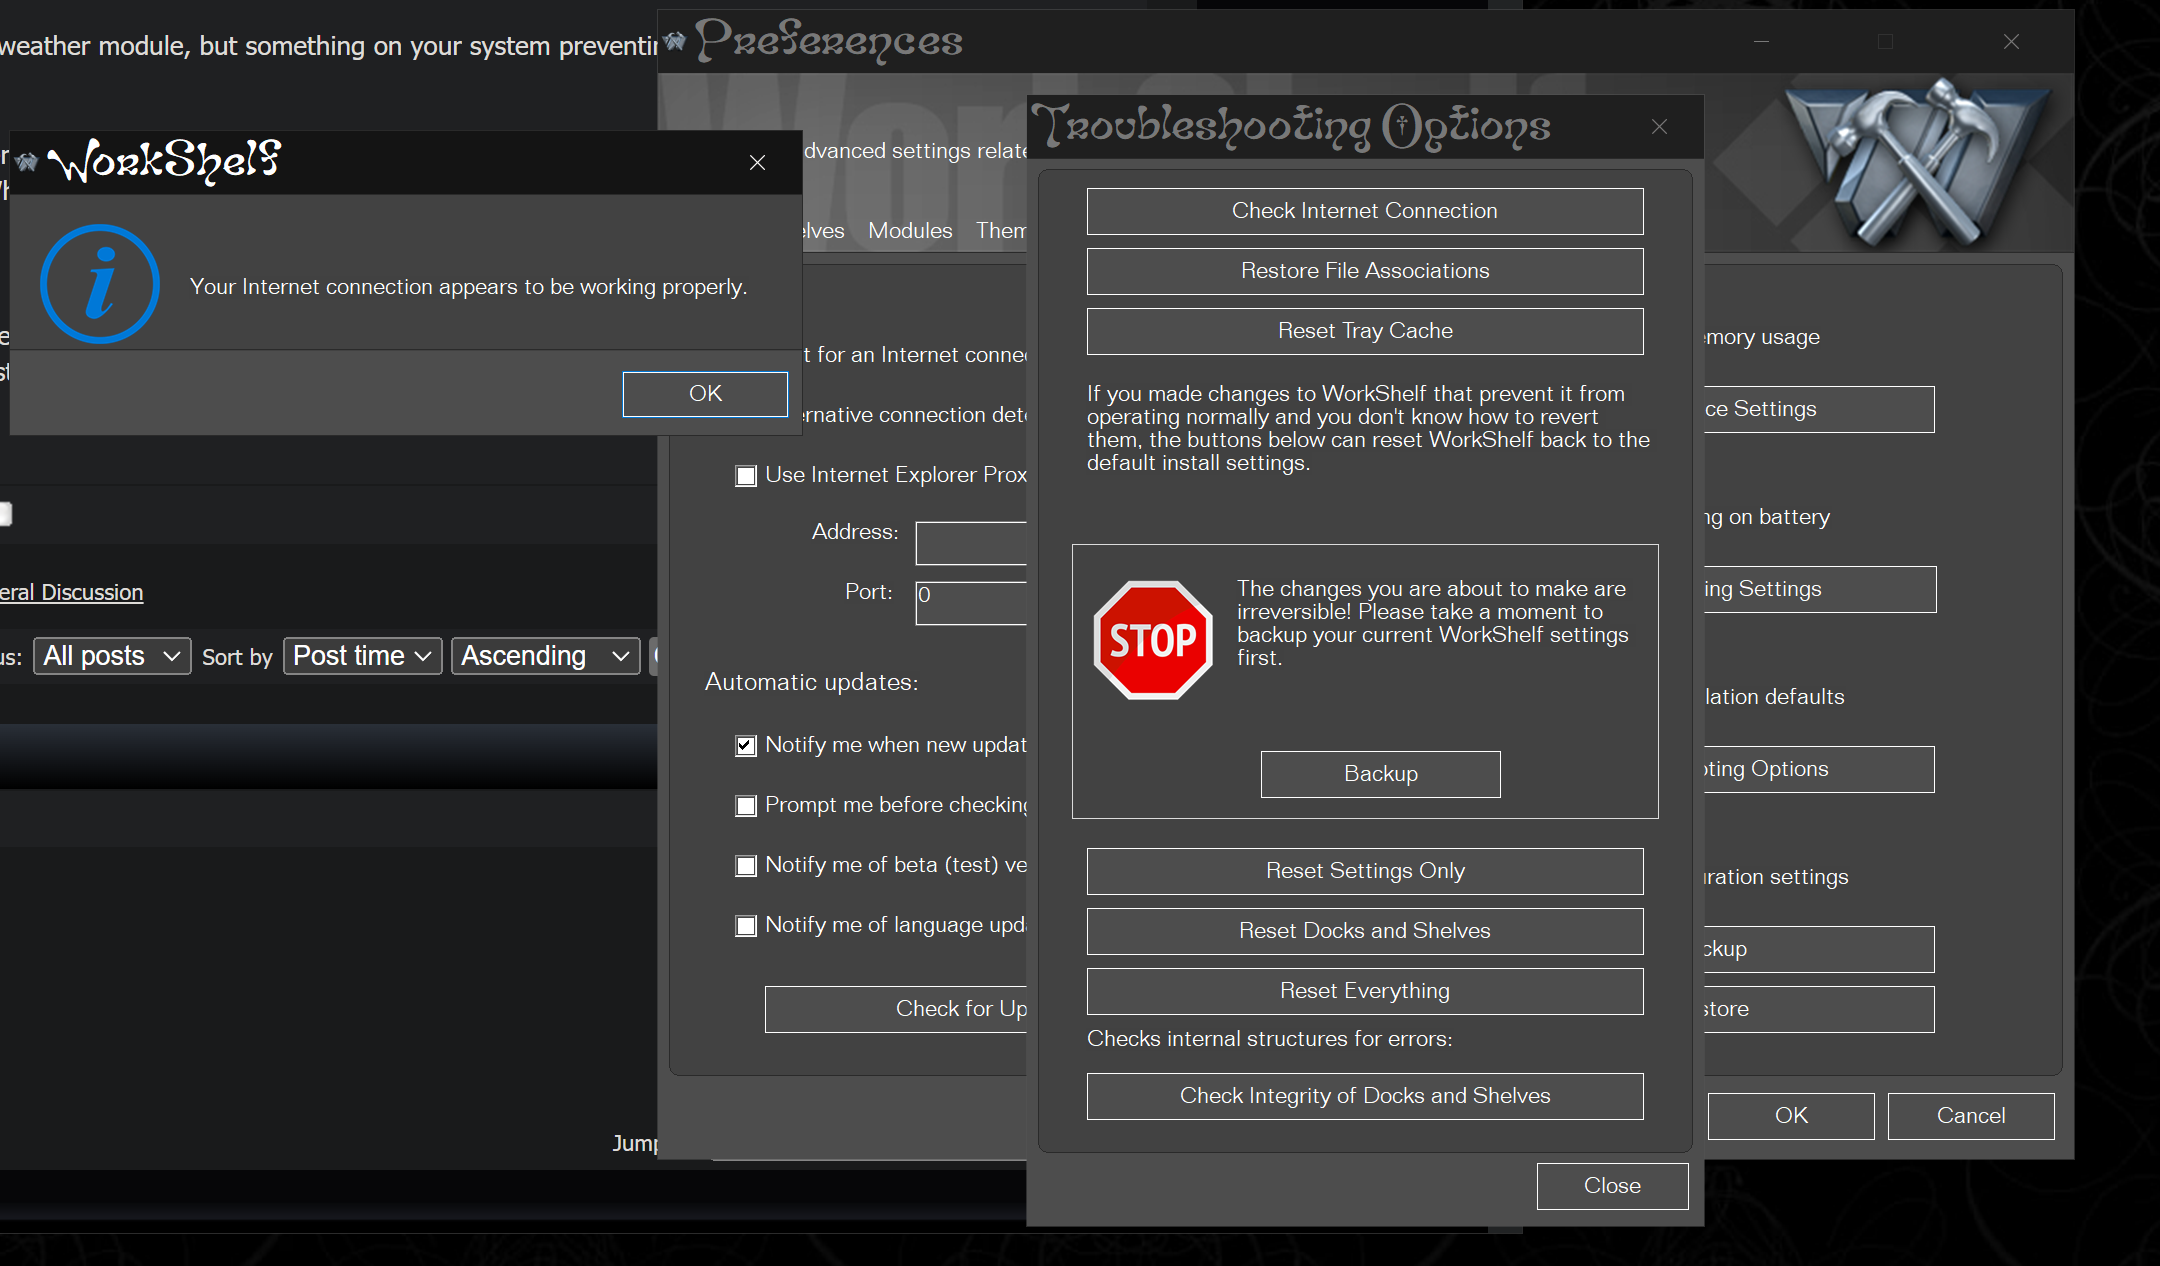Open the All posts dropdown

click(112, 656)
